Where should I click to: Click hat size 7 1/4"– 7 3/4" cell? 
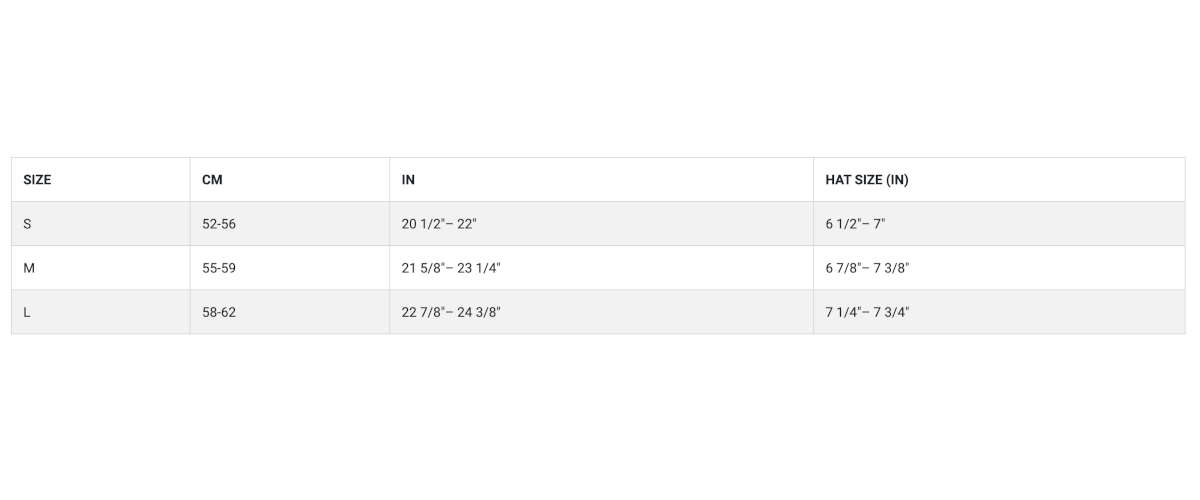point(867,312)
